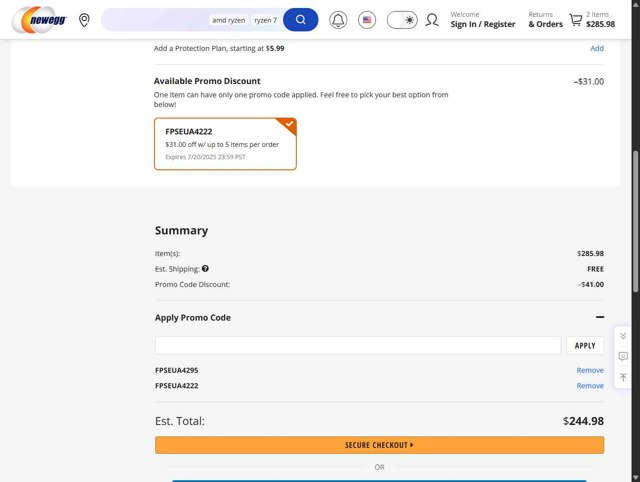This screenshot has height=482, width=640.
Task: Open the US flag country selector
Action: point(367,20)
